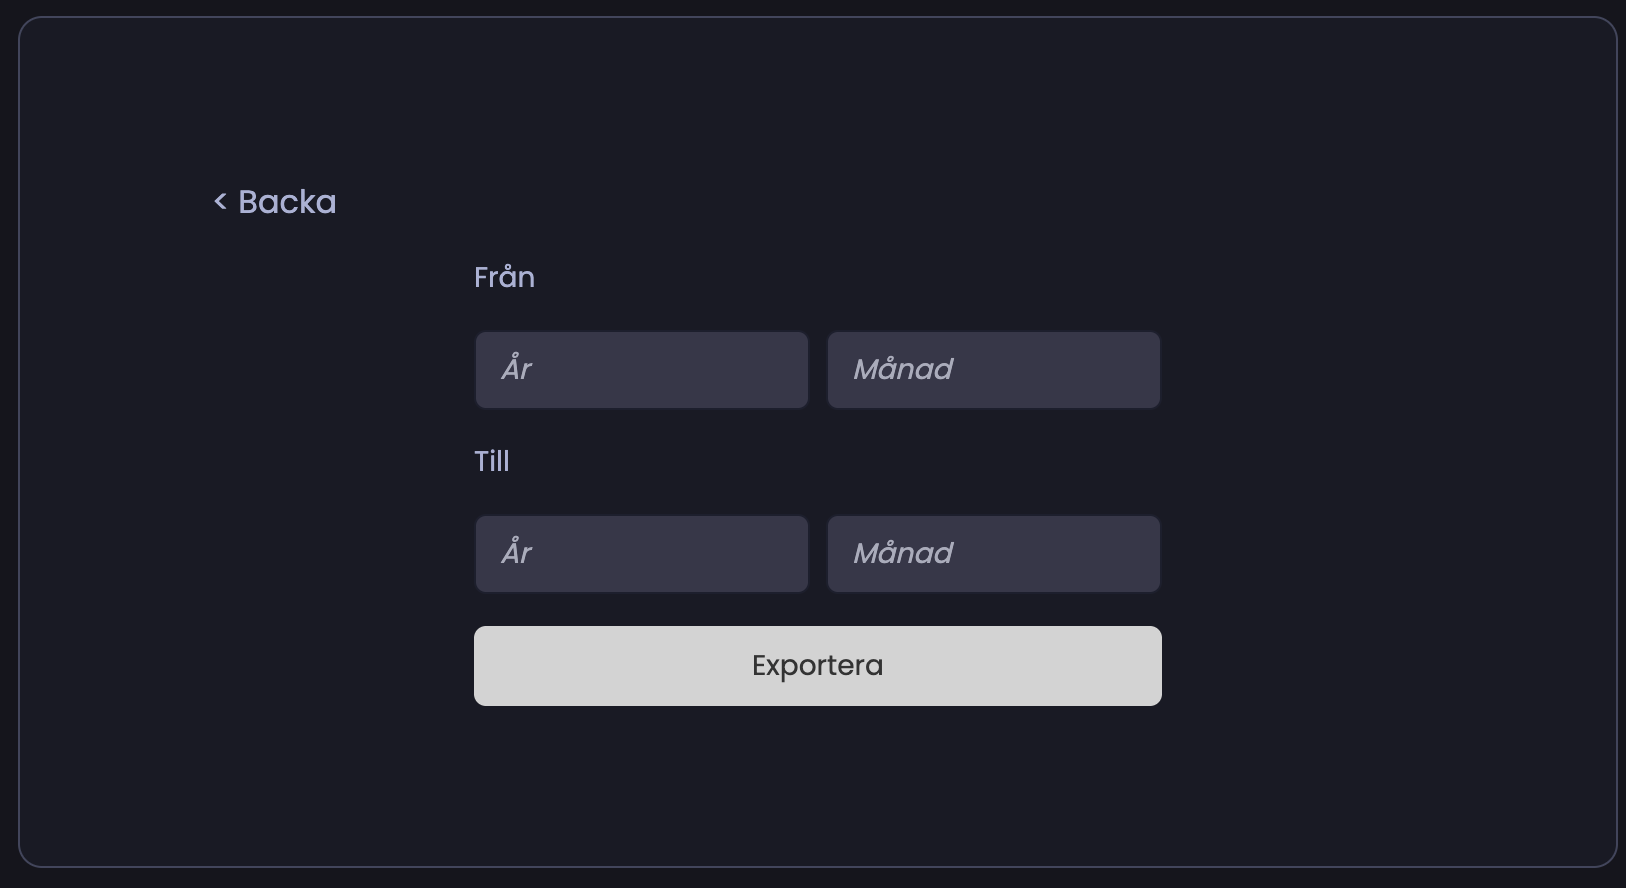This screenshot has width=1626, height=888.
Task: Go back using the Backa link
Action: 276,202
